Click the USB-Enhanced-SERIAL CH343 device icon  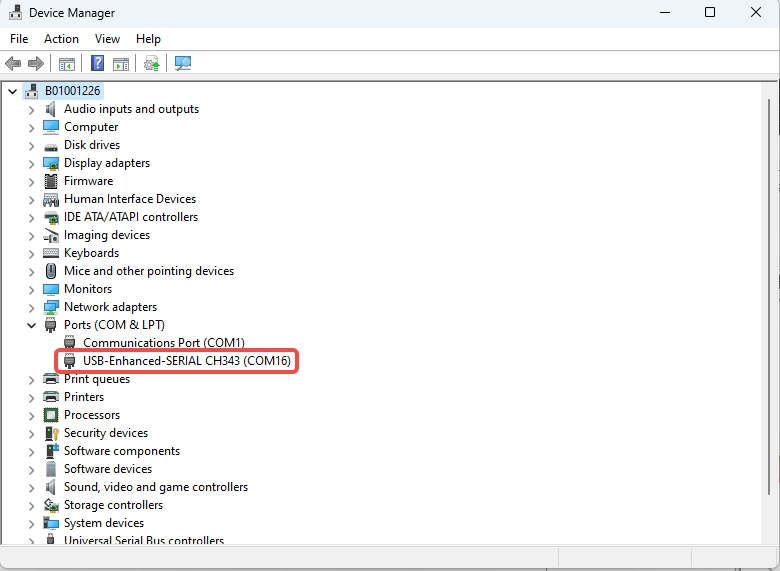pos(70,361)
